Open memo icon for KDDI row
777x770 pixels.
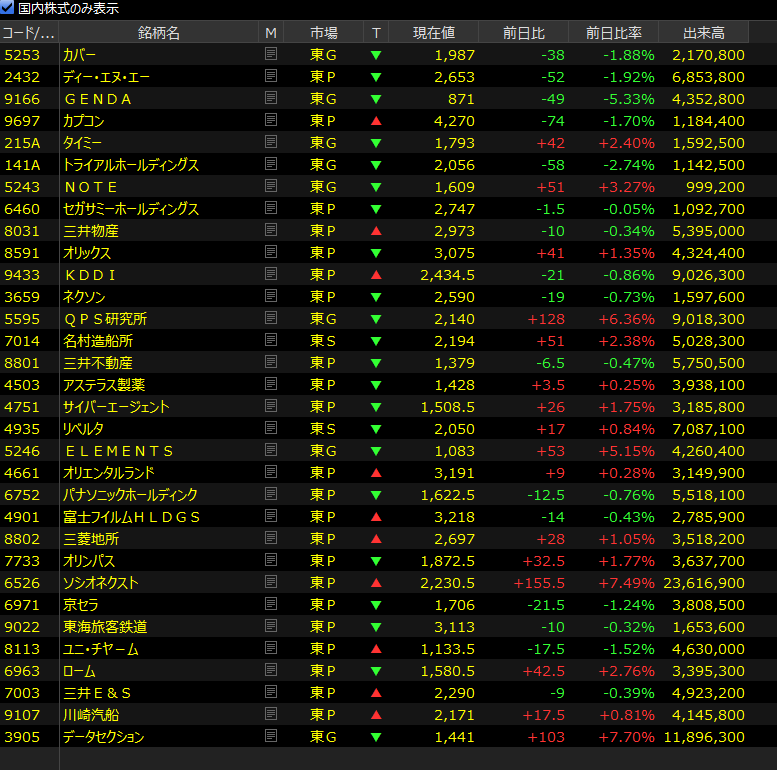pyautogui.click(x=271, y=274)
